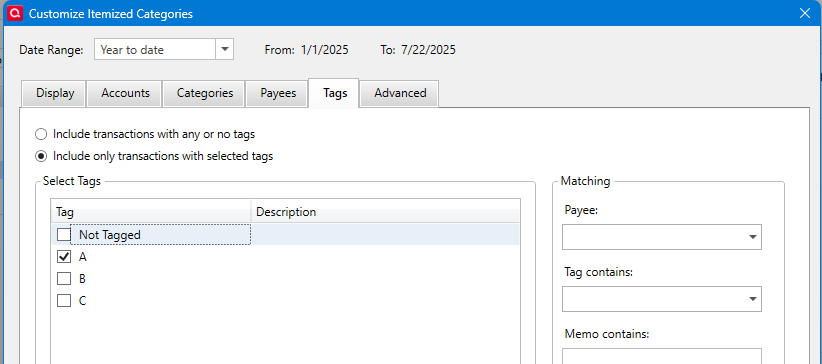Uncheck tag A checkbox
Image resolution: width=822 pixels, height=364 pixels.
64,256
